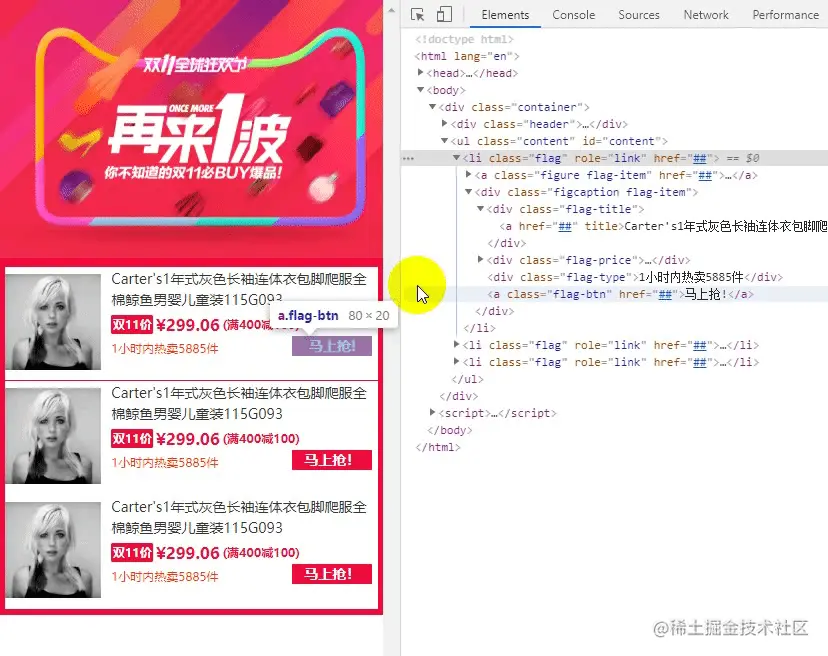Open the first product's thumbnail image
Screen dimensions: 828x656
[x=53, y=322]
